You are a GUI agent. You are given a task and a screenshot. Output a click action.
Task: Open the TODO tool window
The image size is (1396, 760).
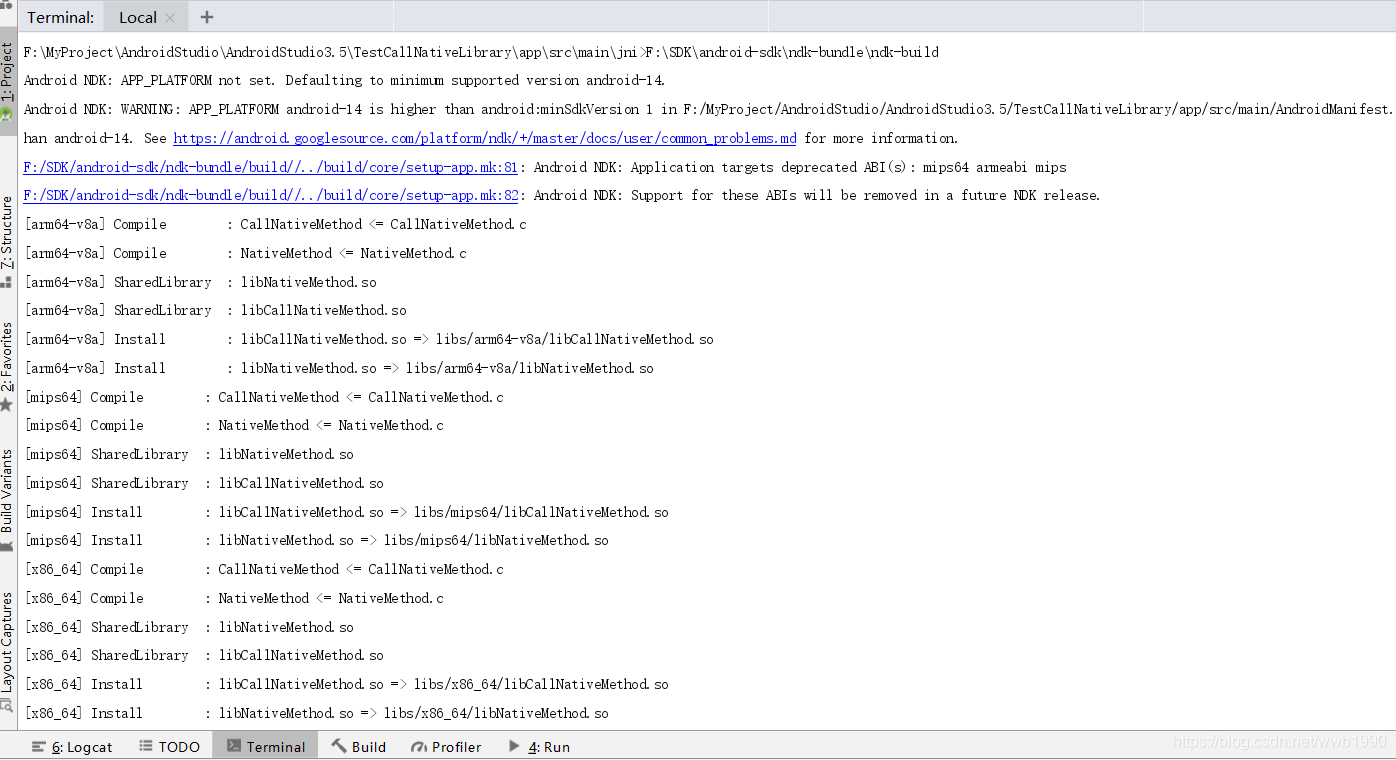click(x=169, y=747)
